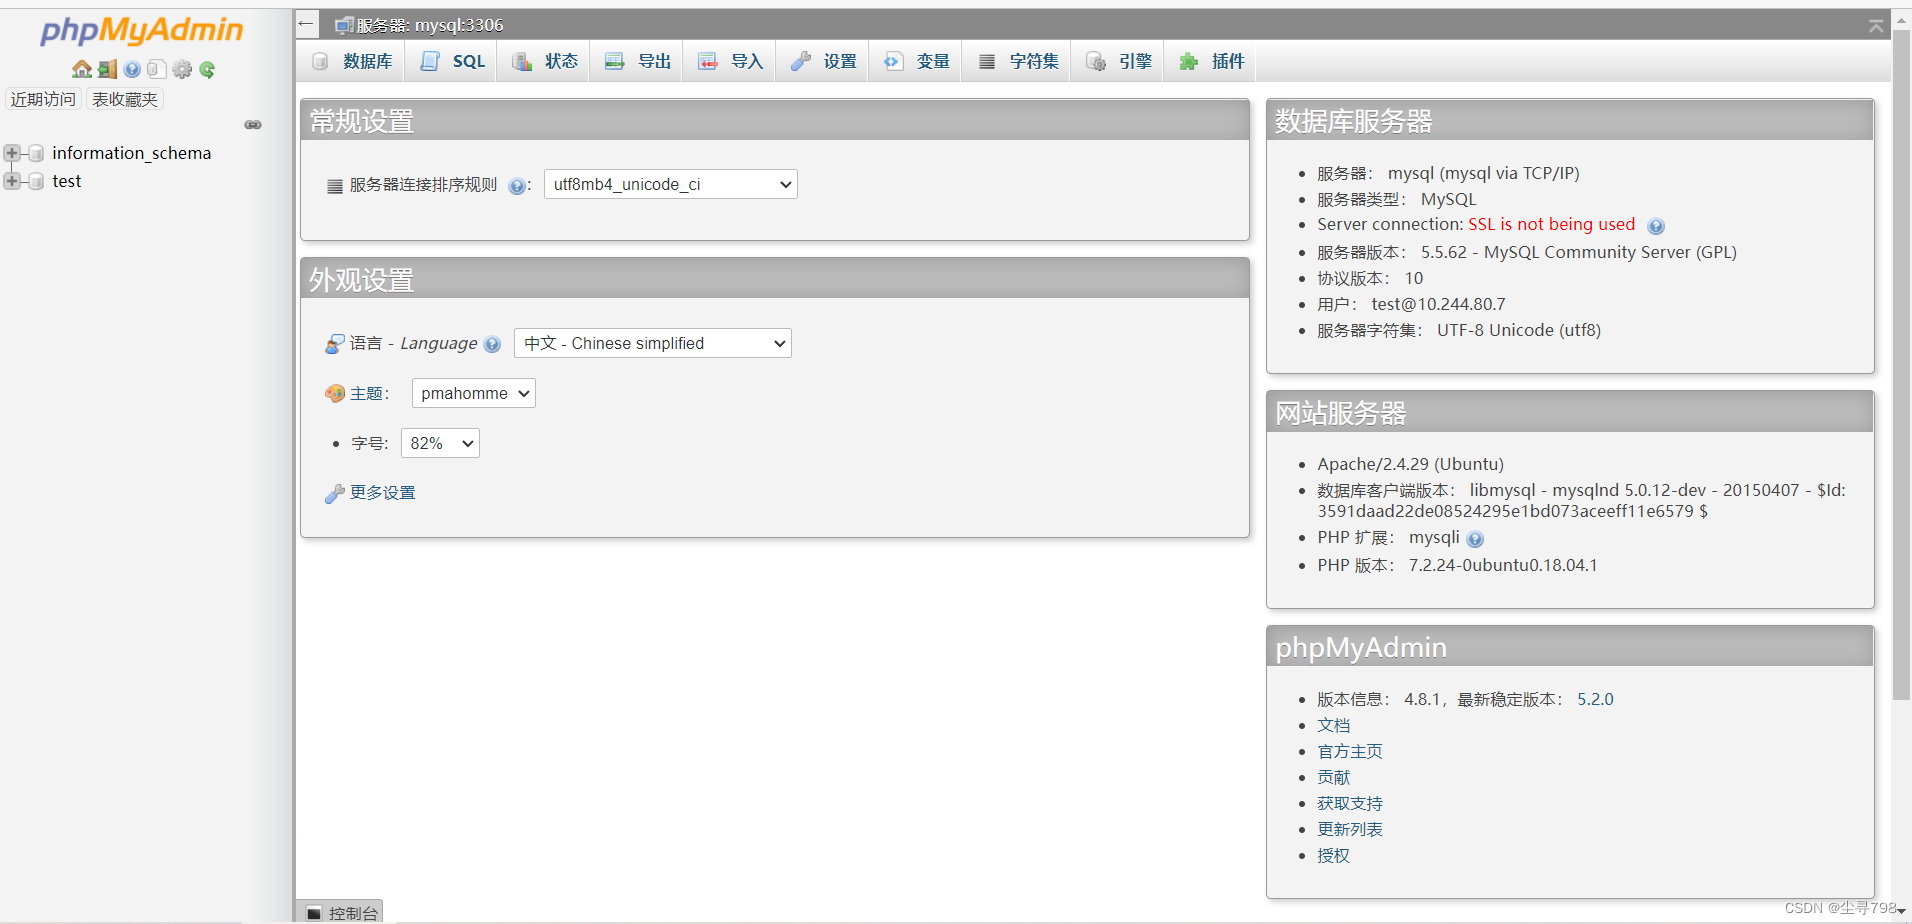Click the help icon next to SSL status

(x=1656, y=226)
